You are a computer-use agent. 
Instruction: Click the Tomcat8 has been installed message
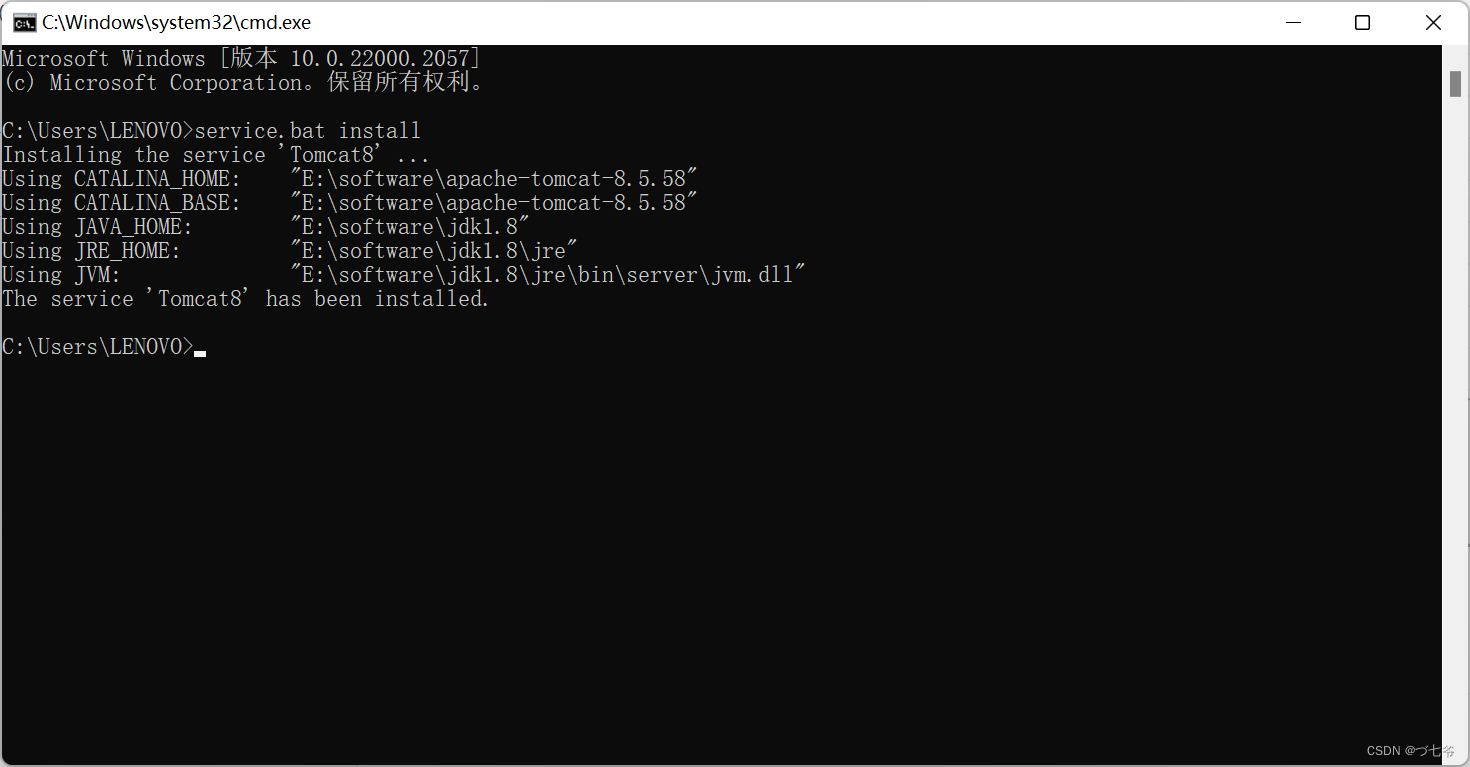point(245,298)
